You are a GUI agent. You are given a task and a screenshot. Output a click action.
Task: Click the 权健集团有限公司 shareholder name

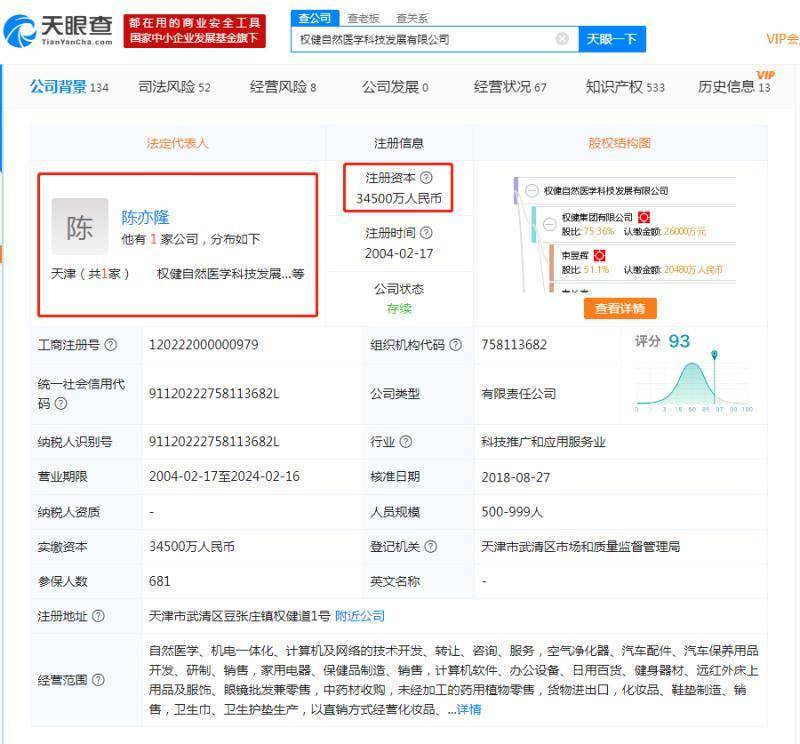click(597, 217)
